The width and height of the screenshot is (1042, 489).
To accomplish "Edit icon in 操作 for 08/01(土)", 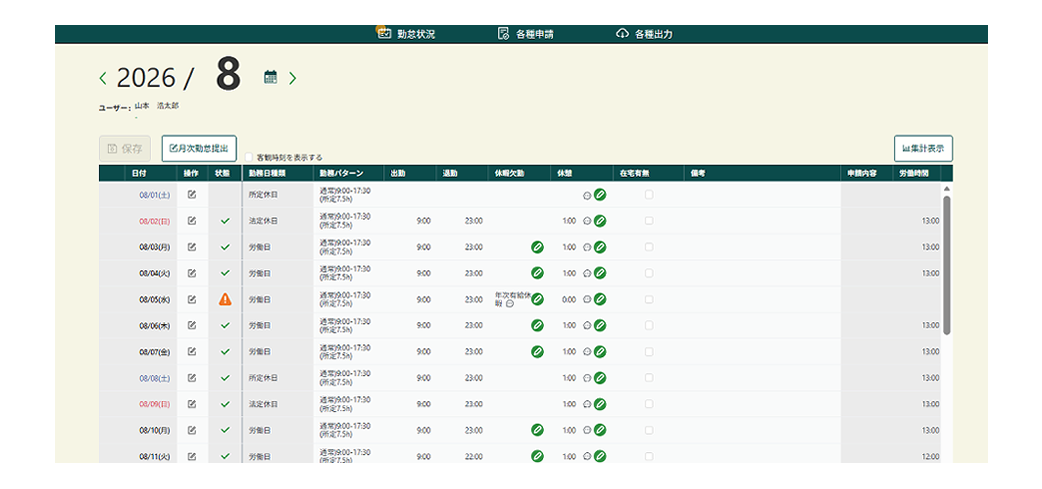I will click(x=191, y=195).
